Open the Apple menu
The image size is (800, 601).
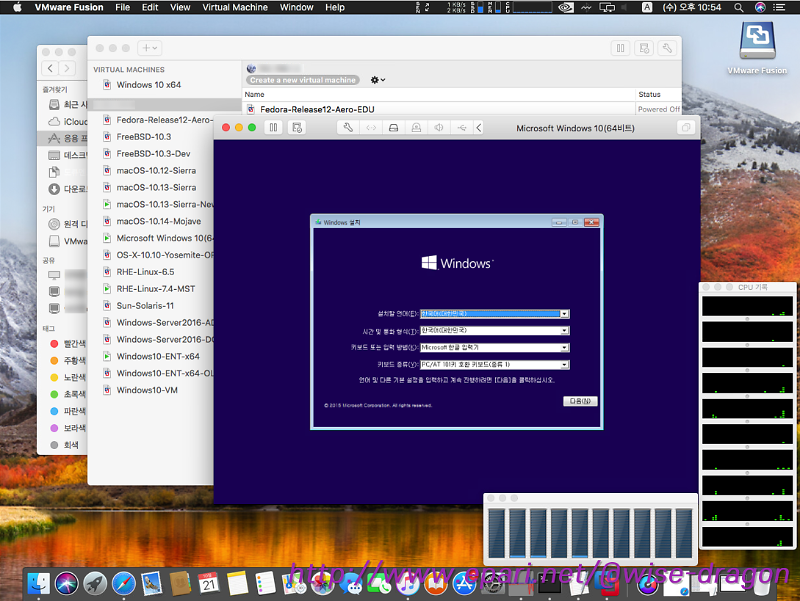17,7
